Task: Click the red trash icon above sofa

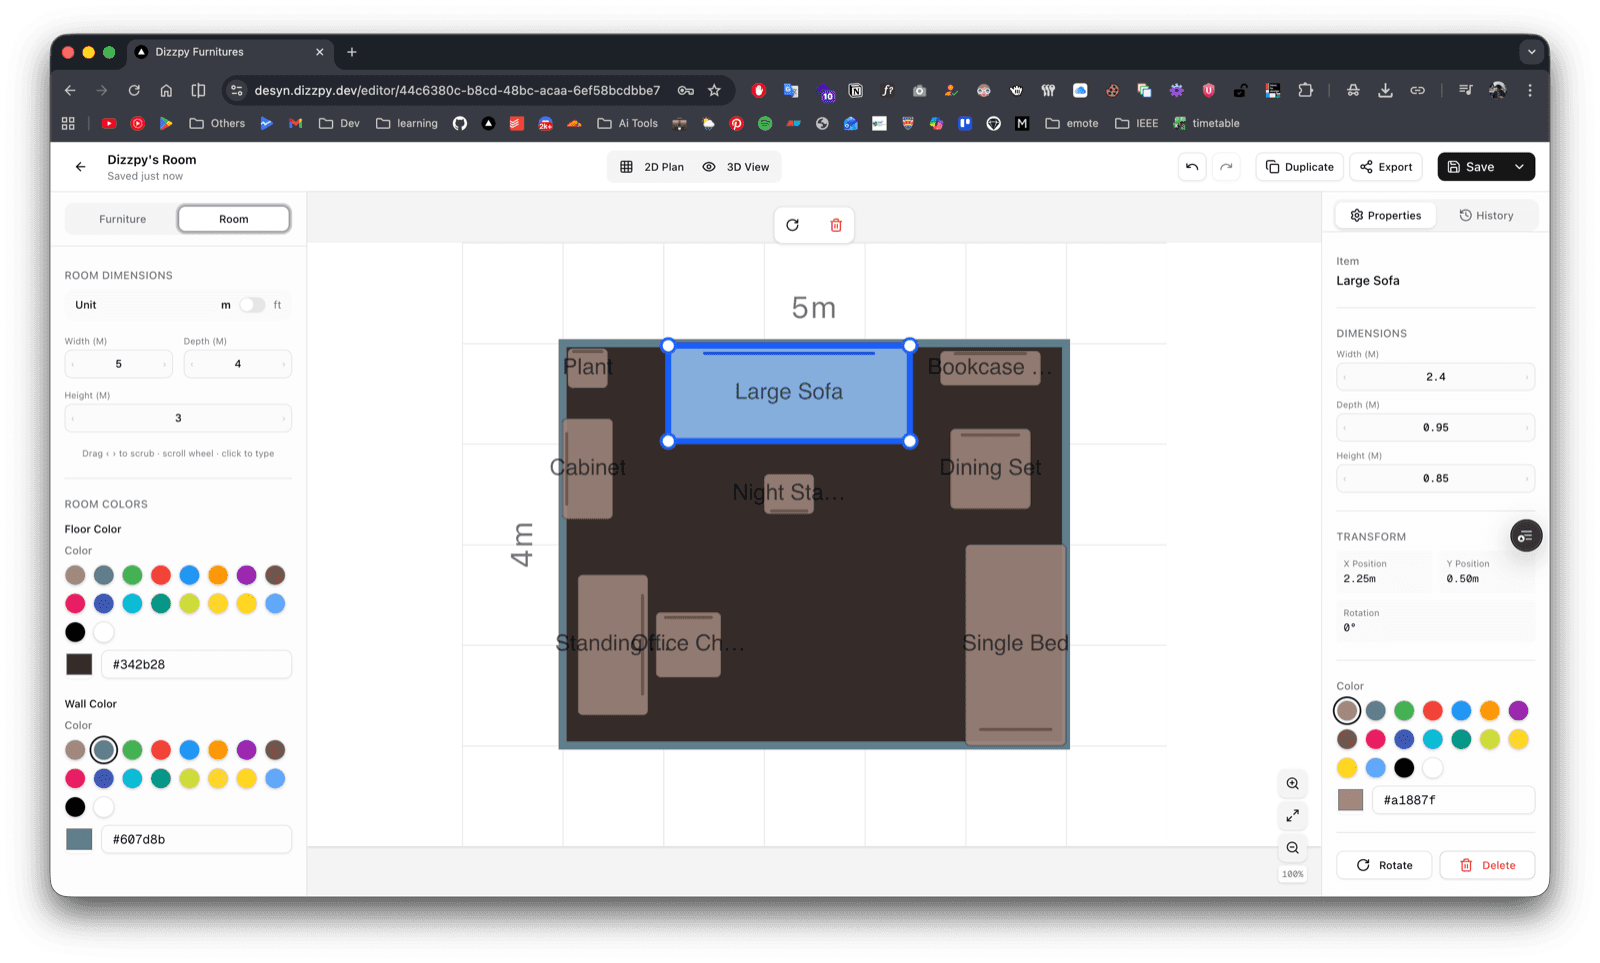Action: coord(836,225)
